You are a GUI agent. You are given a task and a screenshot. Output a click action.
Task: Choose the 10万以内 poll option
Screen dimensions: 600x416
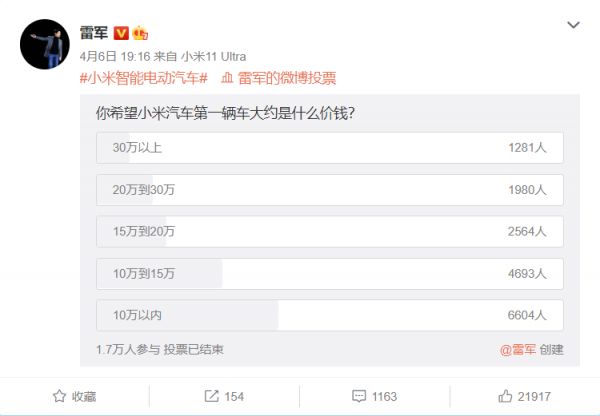click(329, 315)
